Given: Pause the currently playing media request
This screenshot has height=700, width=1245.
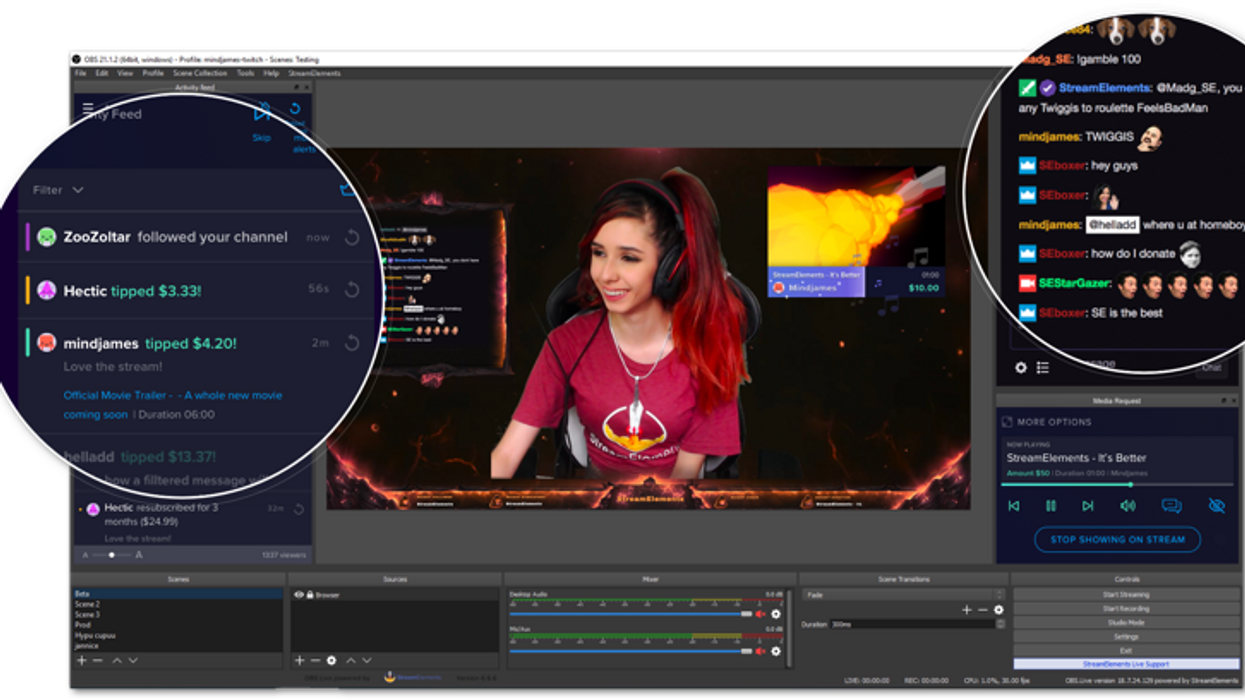Looking at the screenshot, I should coord(1051,506).
